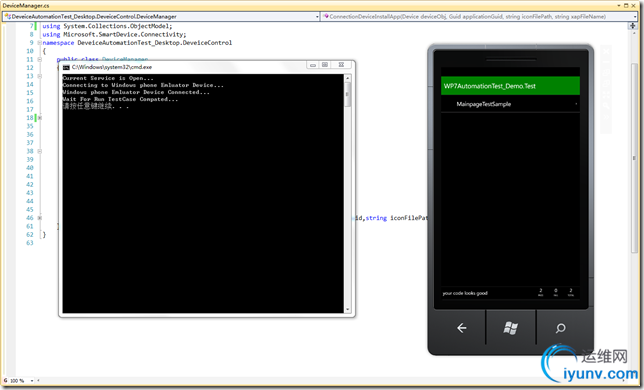Minimize the cmd.exe console window
The image size is (644, 390).
coord(313,65)
